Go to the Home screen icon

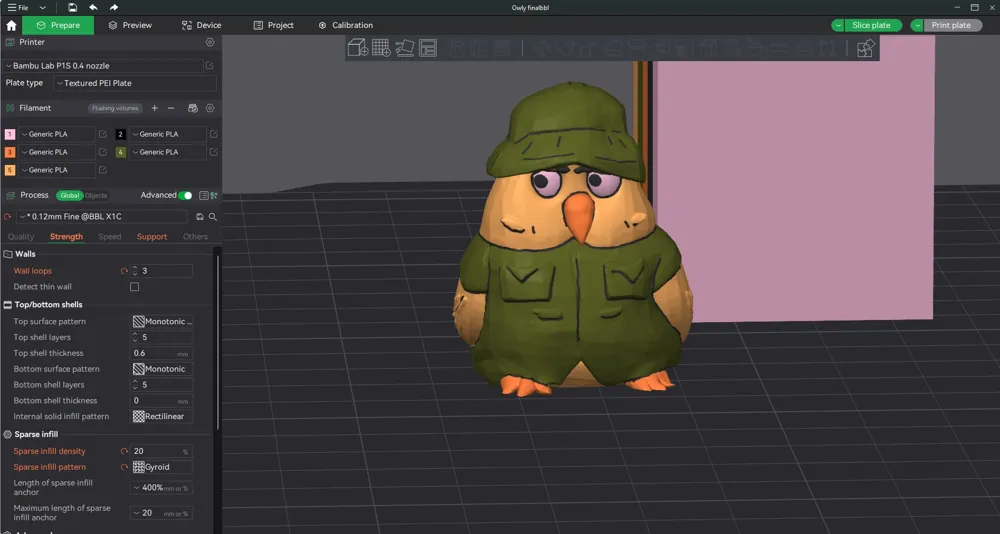click(11, 26)
